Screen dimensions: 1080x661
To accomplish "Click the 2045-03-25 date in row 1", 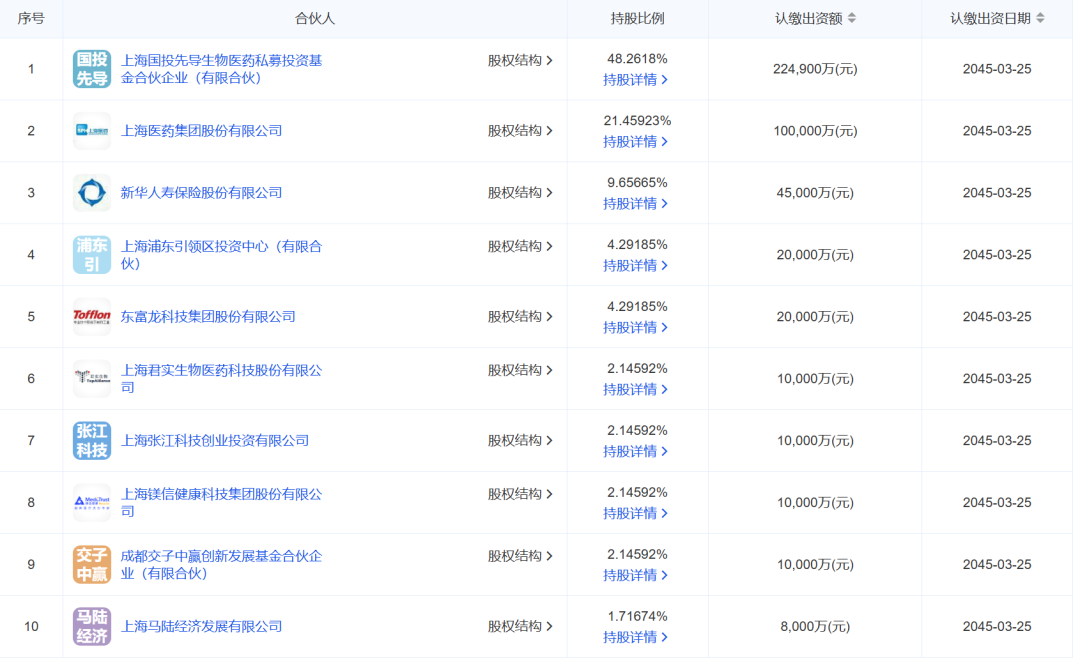I will (997, 69).
